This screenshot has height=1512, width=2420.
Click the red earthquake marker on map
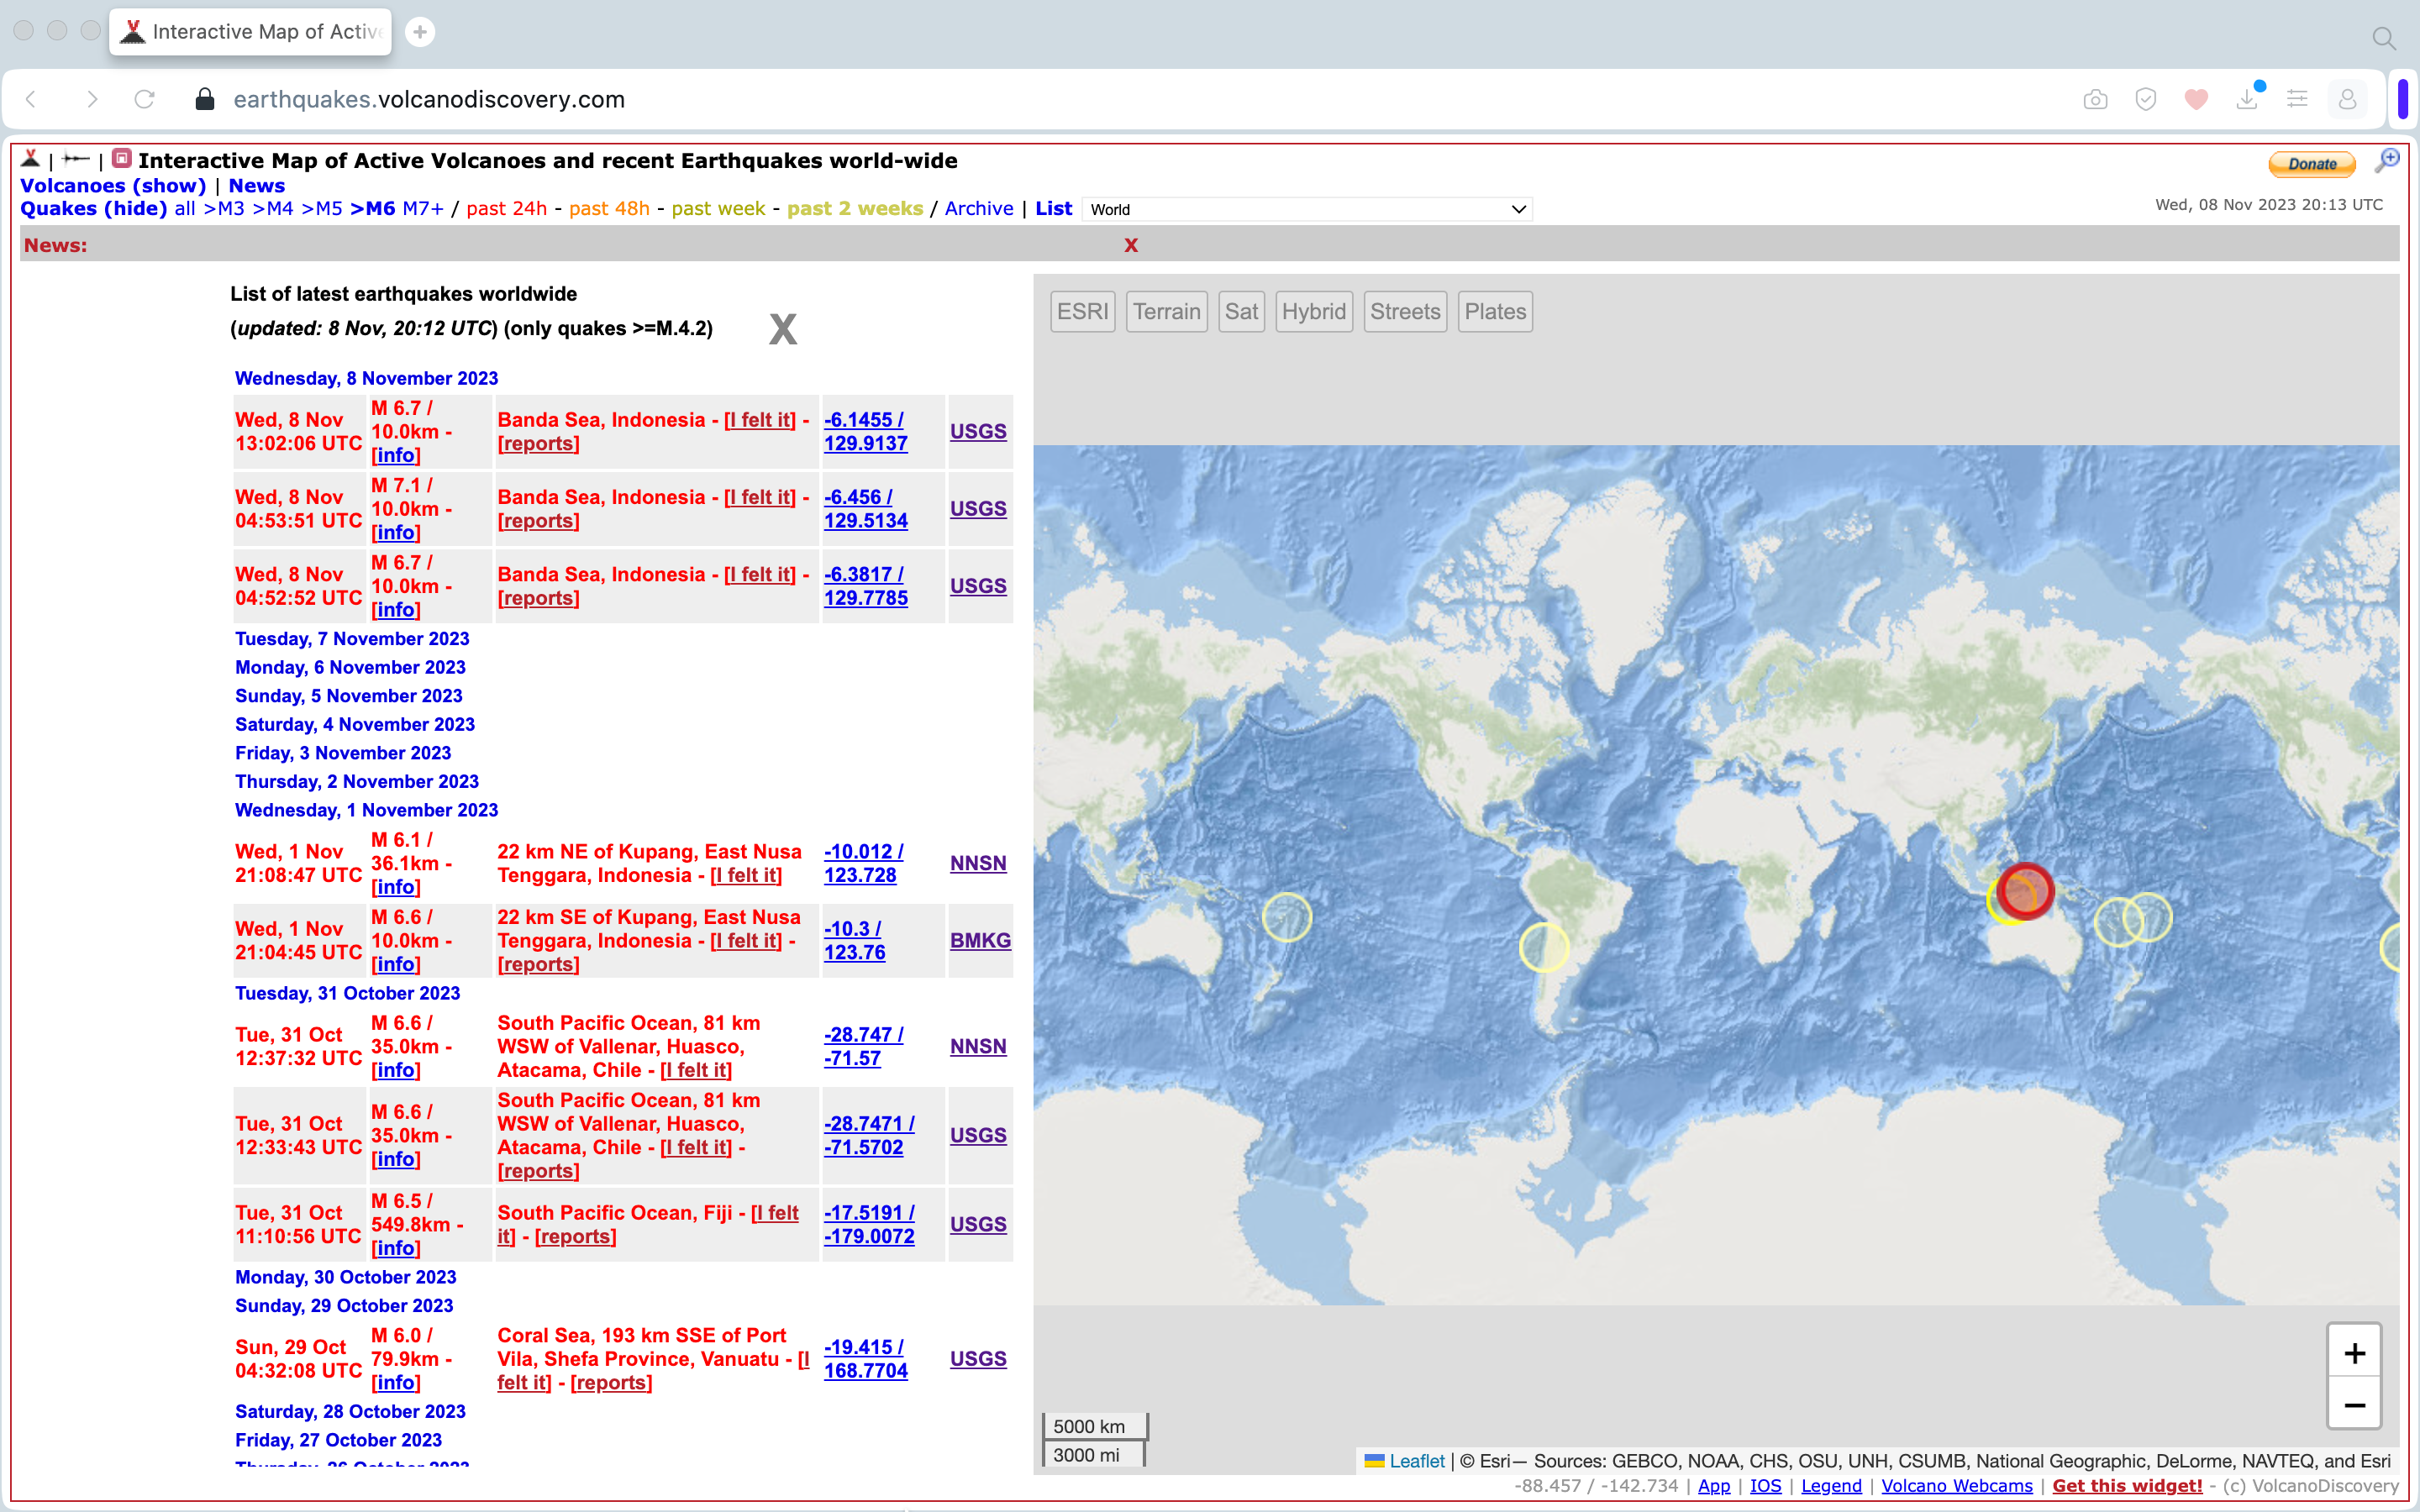tap(2026, 890)
